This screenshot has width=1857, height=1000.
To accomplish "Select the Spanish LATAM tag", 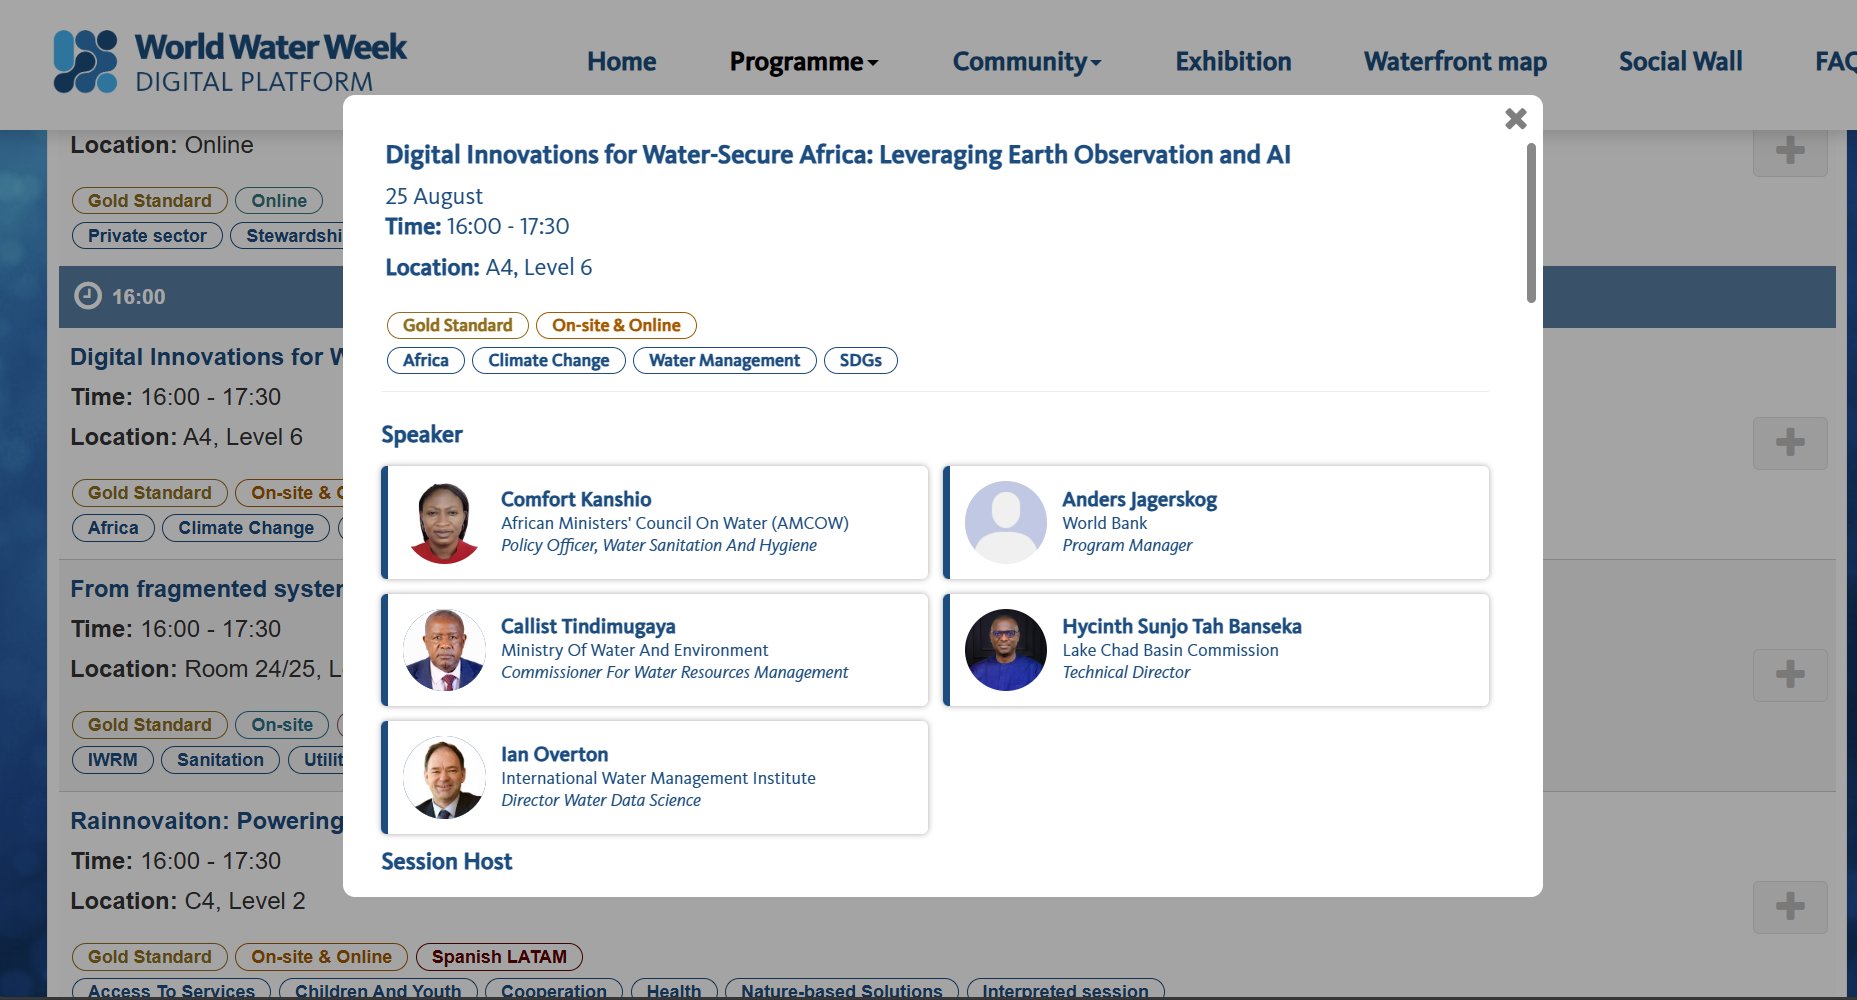I will (x=499, y=957).
